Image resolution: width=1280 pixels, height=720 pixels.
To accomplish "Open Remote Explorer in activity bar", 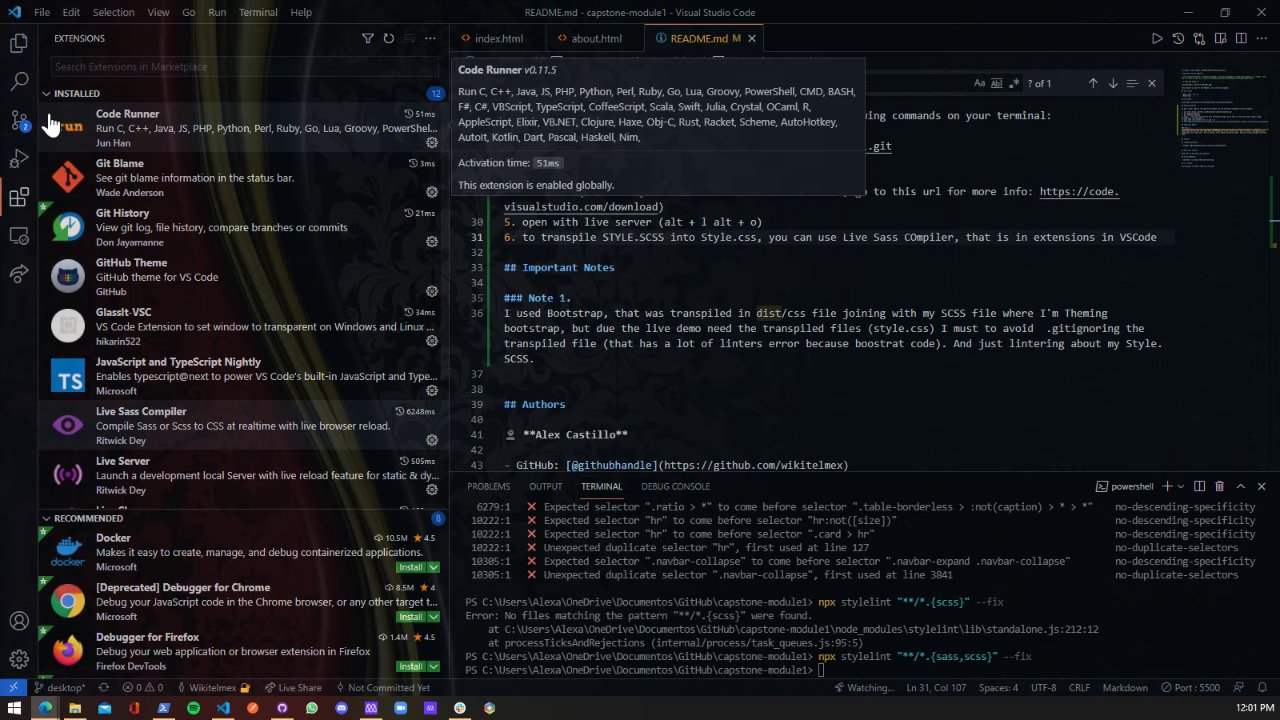I will [19, 236].
